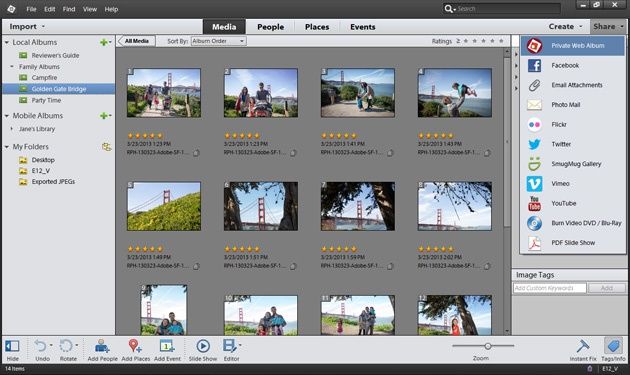Click the search magnifier icon
The height and width of the screenshot is (375, 630).
click(x=448, y=8)
